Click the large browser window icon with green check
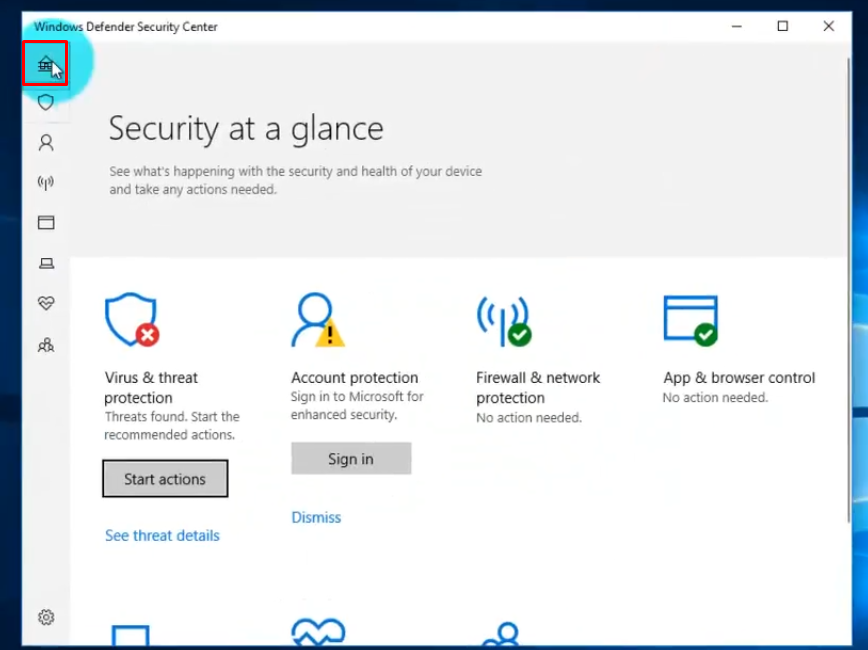Viewport: 868px width, 650px height. click(x=691, y=320)
